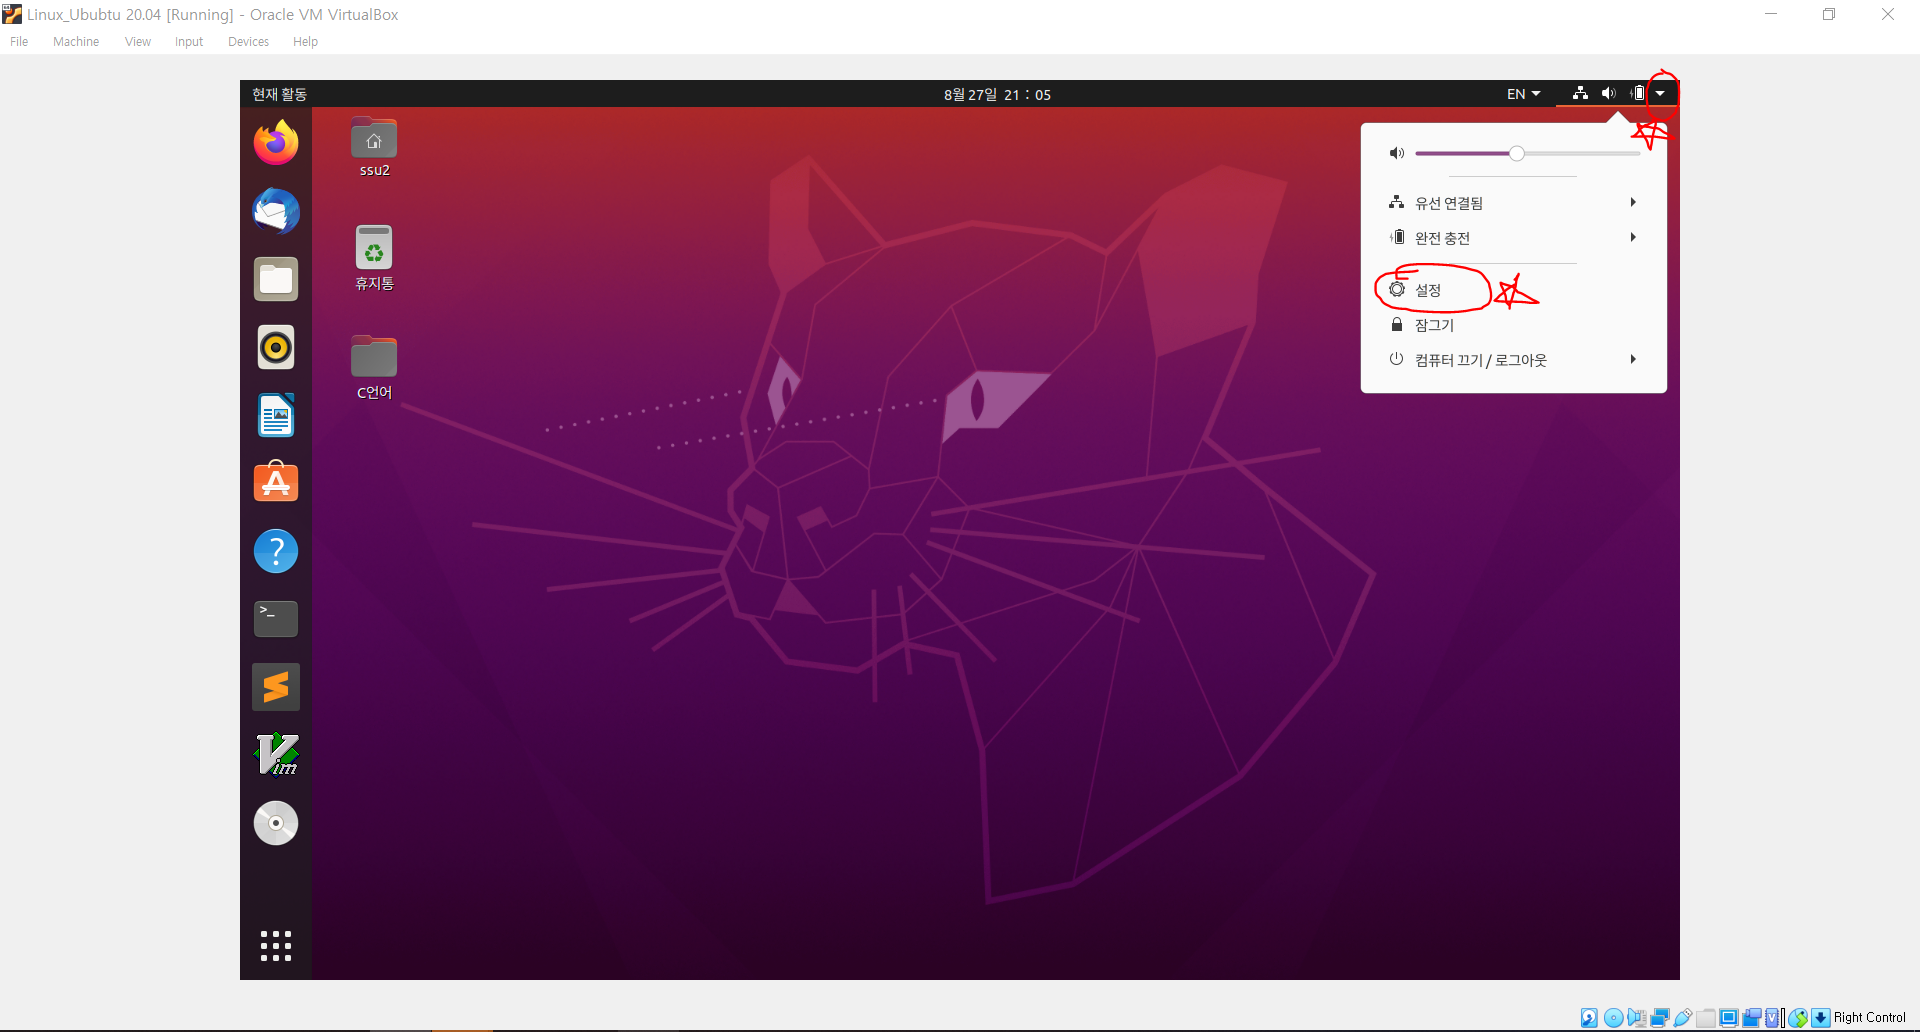Toggle the system menu arrow
The width and height of the screenshot is (1920, 1032).
tap(1660, 93)
